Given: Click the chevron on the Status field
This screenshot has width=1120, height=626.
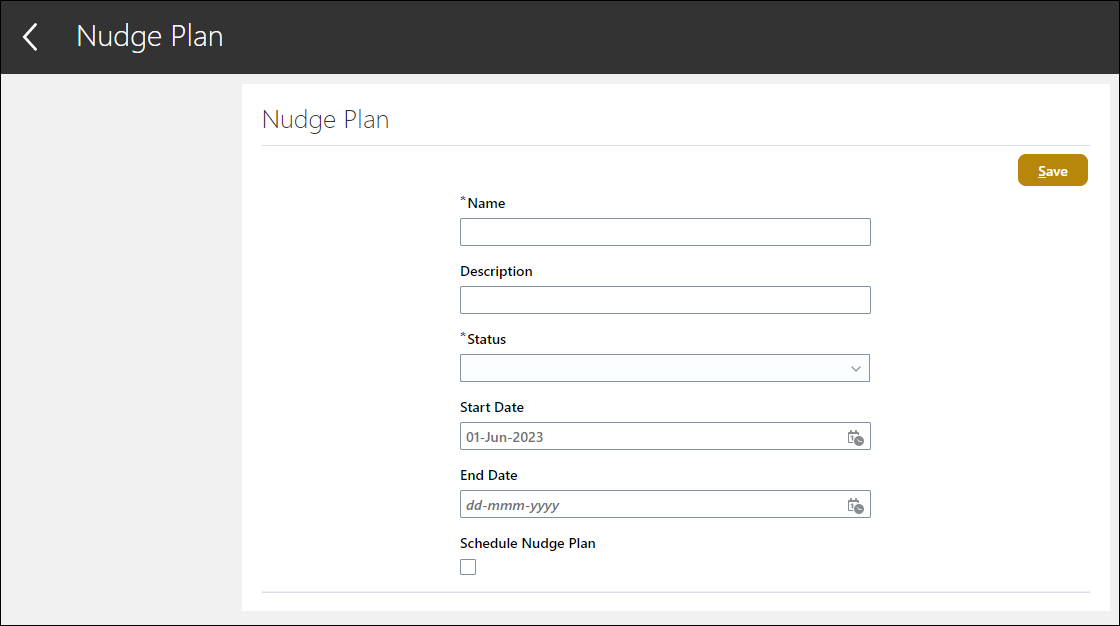Looking at the screenshot, I should [x=855, y=368].
